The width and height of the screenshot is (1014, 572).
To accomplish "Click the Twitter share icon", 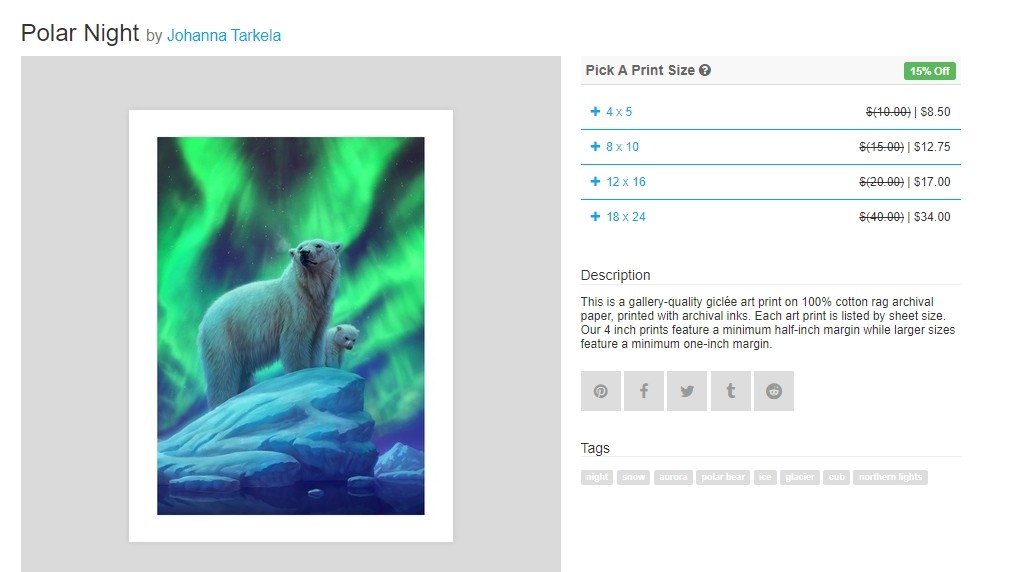I will tap(687, 391).
